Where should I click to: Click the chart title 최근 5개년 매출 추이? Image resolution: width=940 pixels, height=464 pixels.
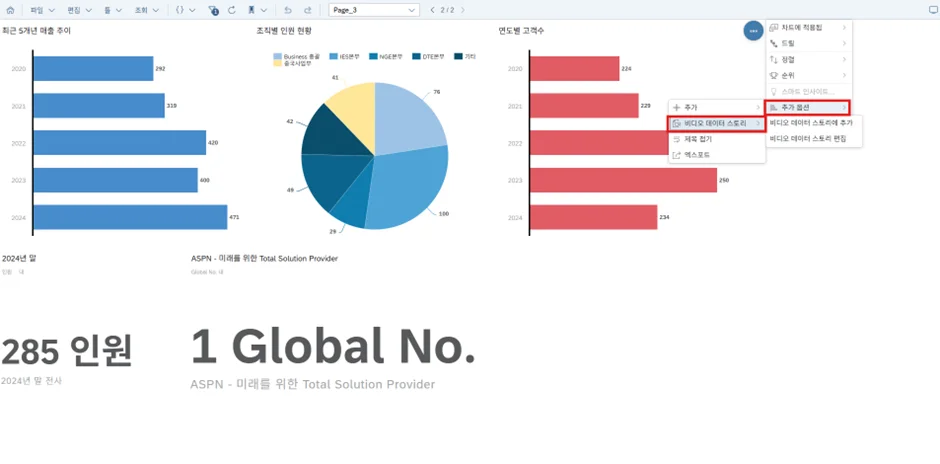pyautogui.click(x=36, y=31)
